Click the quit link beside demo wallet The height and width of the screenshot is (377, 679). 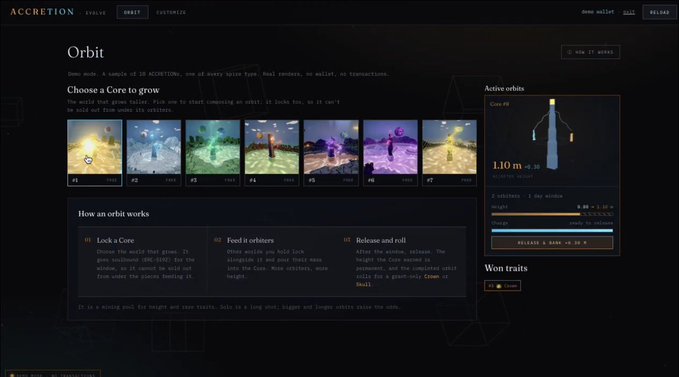629,12
